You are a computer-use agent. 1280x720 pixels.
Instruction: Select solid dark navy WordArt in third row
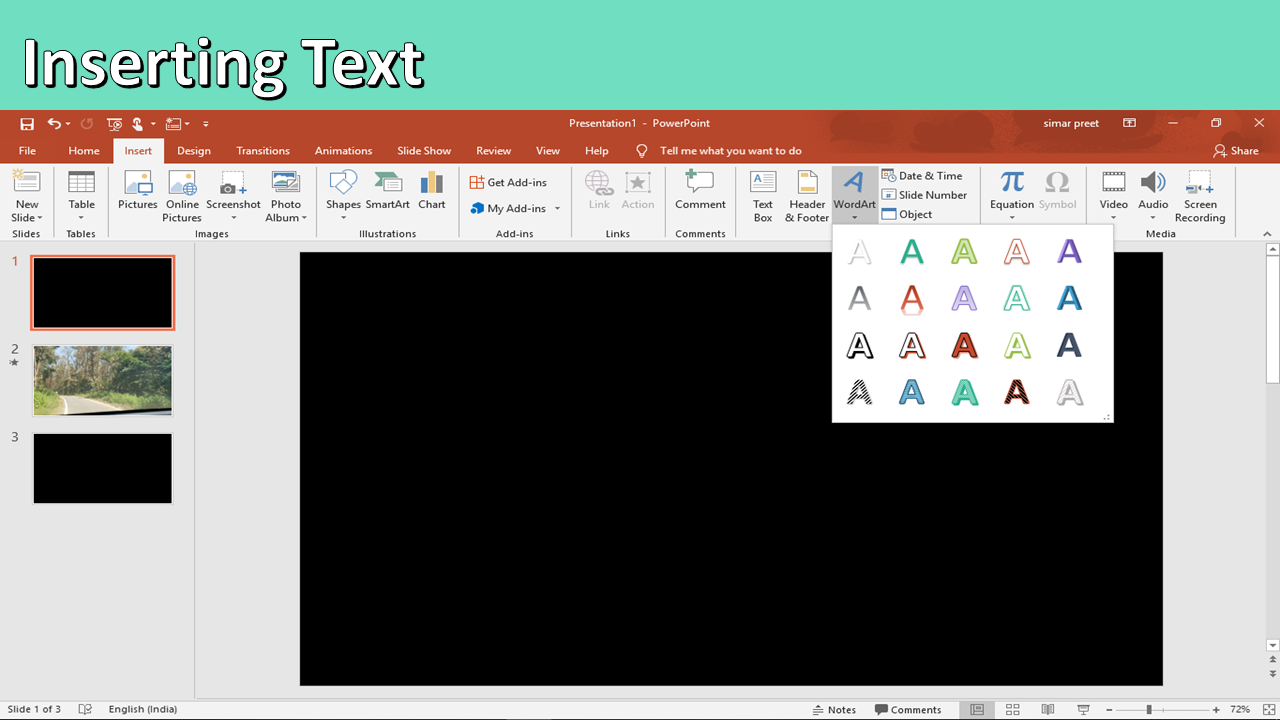pos(1069,346)
